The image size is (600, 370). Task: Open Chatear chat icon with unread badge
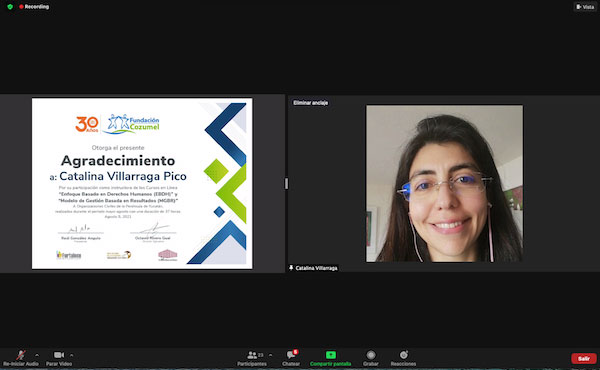(291, 355)
